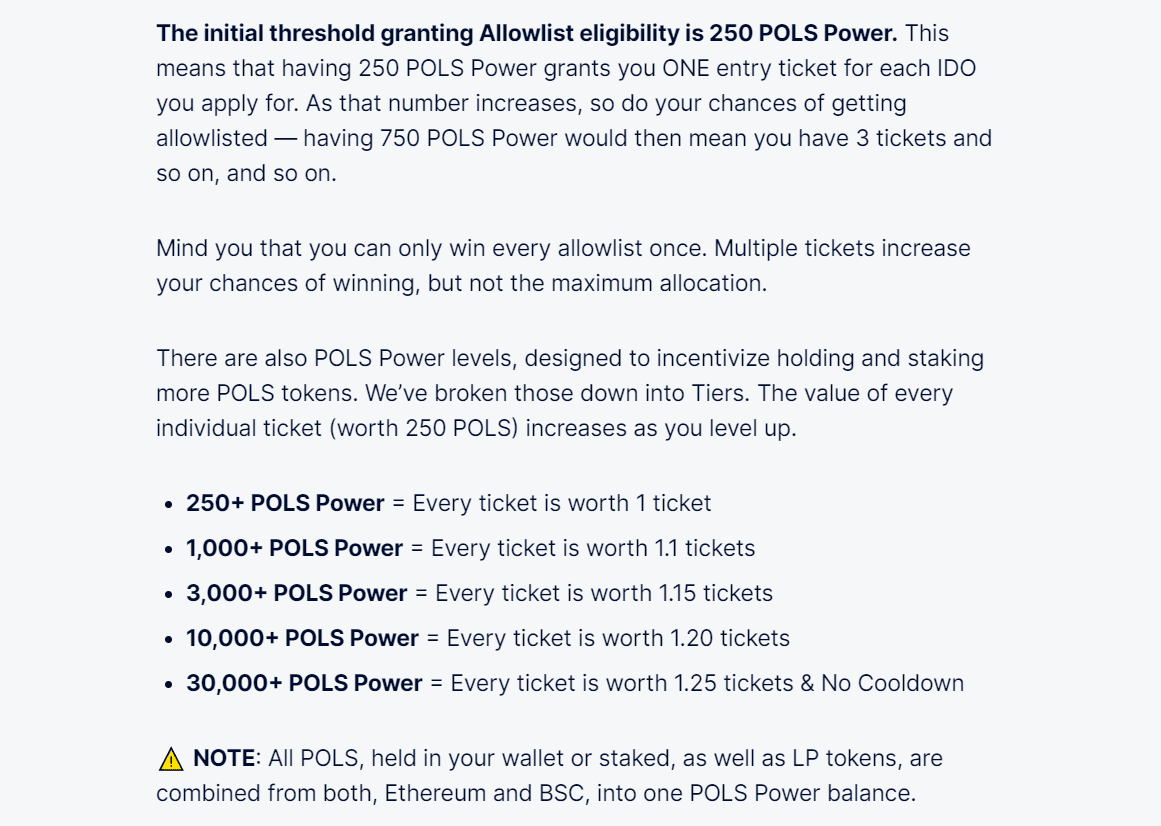
Task: Click the phrase 'No Cooldown'
Action: [892, 683]
